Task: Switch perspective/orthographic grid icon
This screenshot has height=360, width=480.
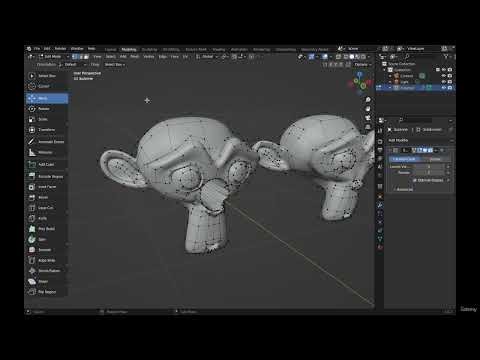Action: tap(368, 127)
